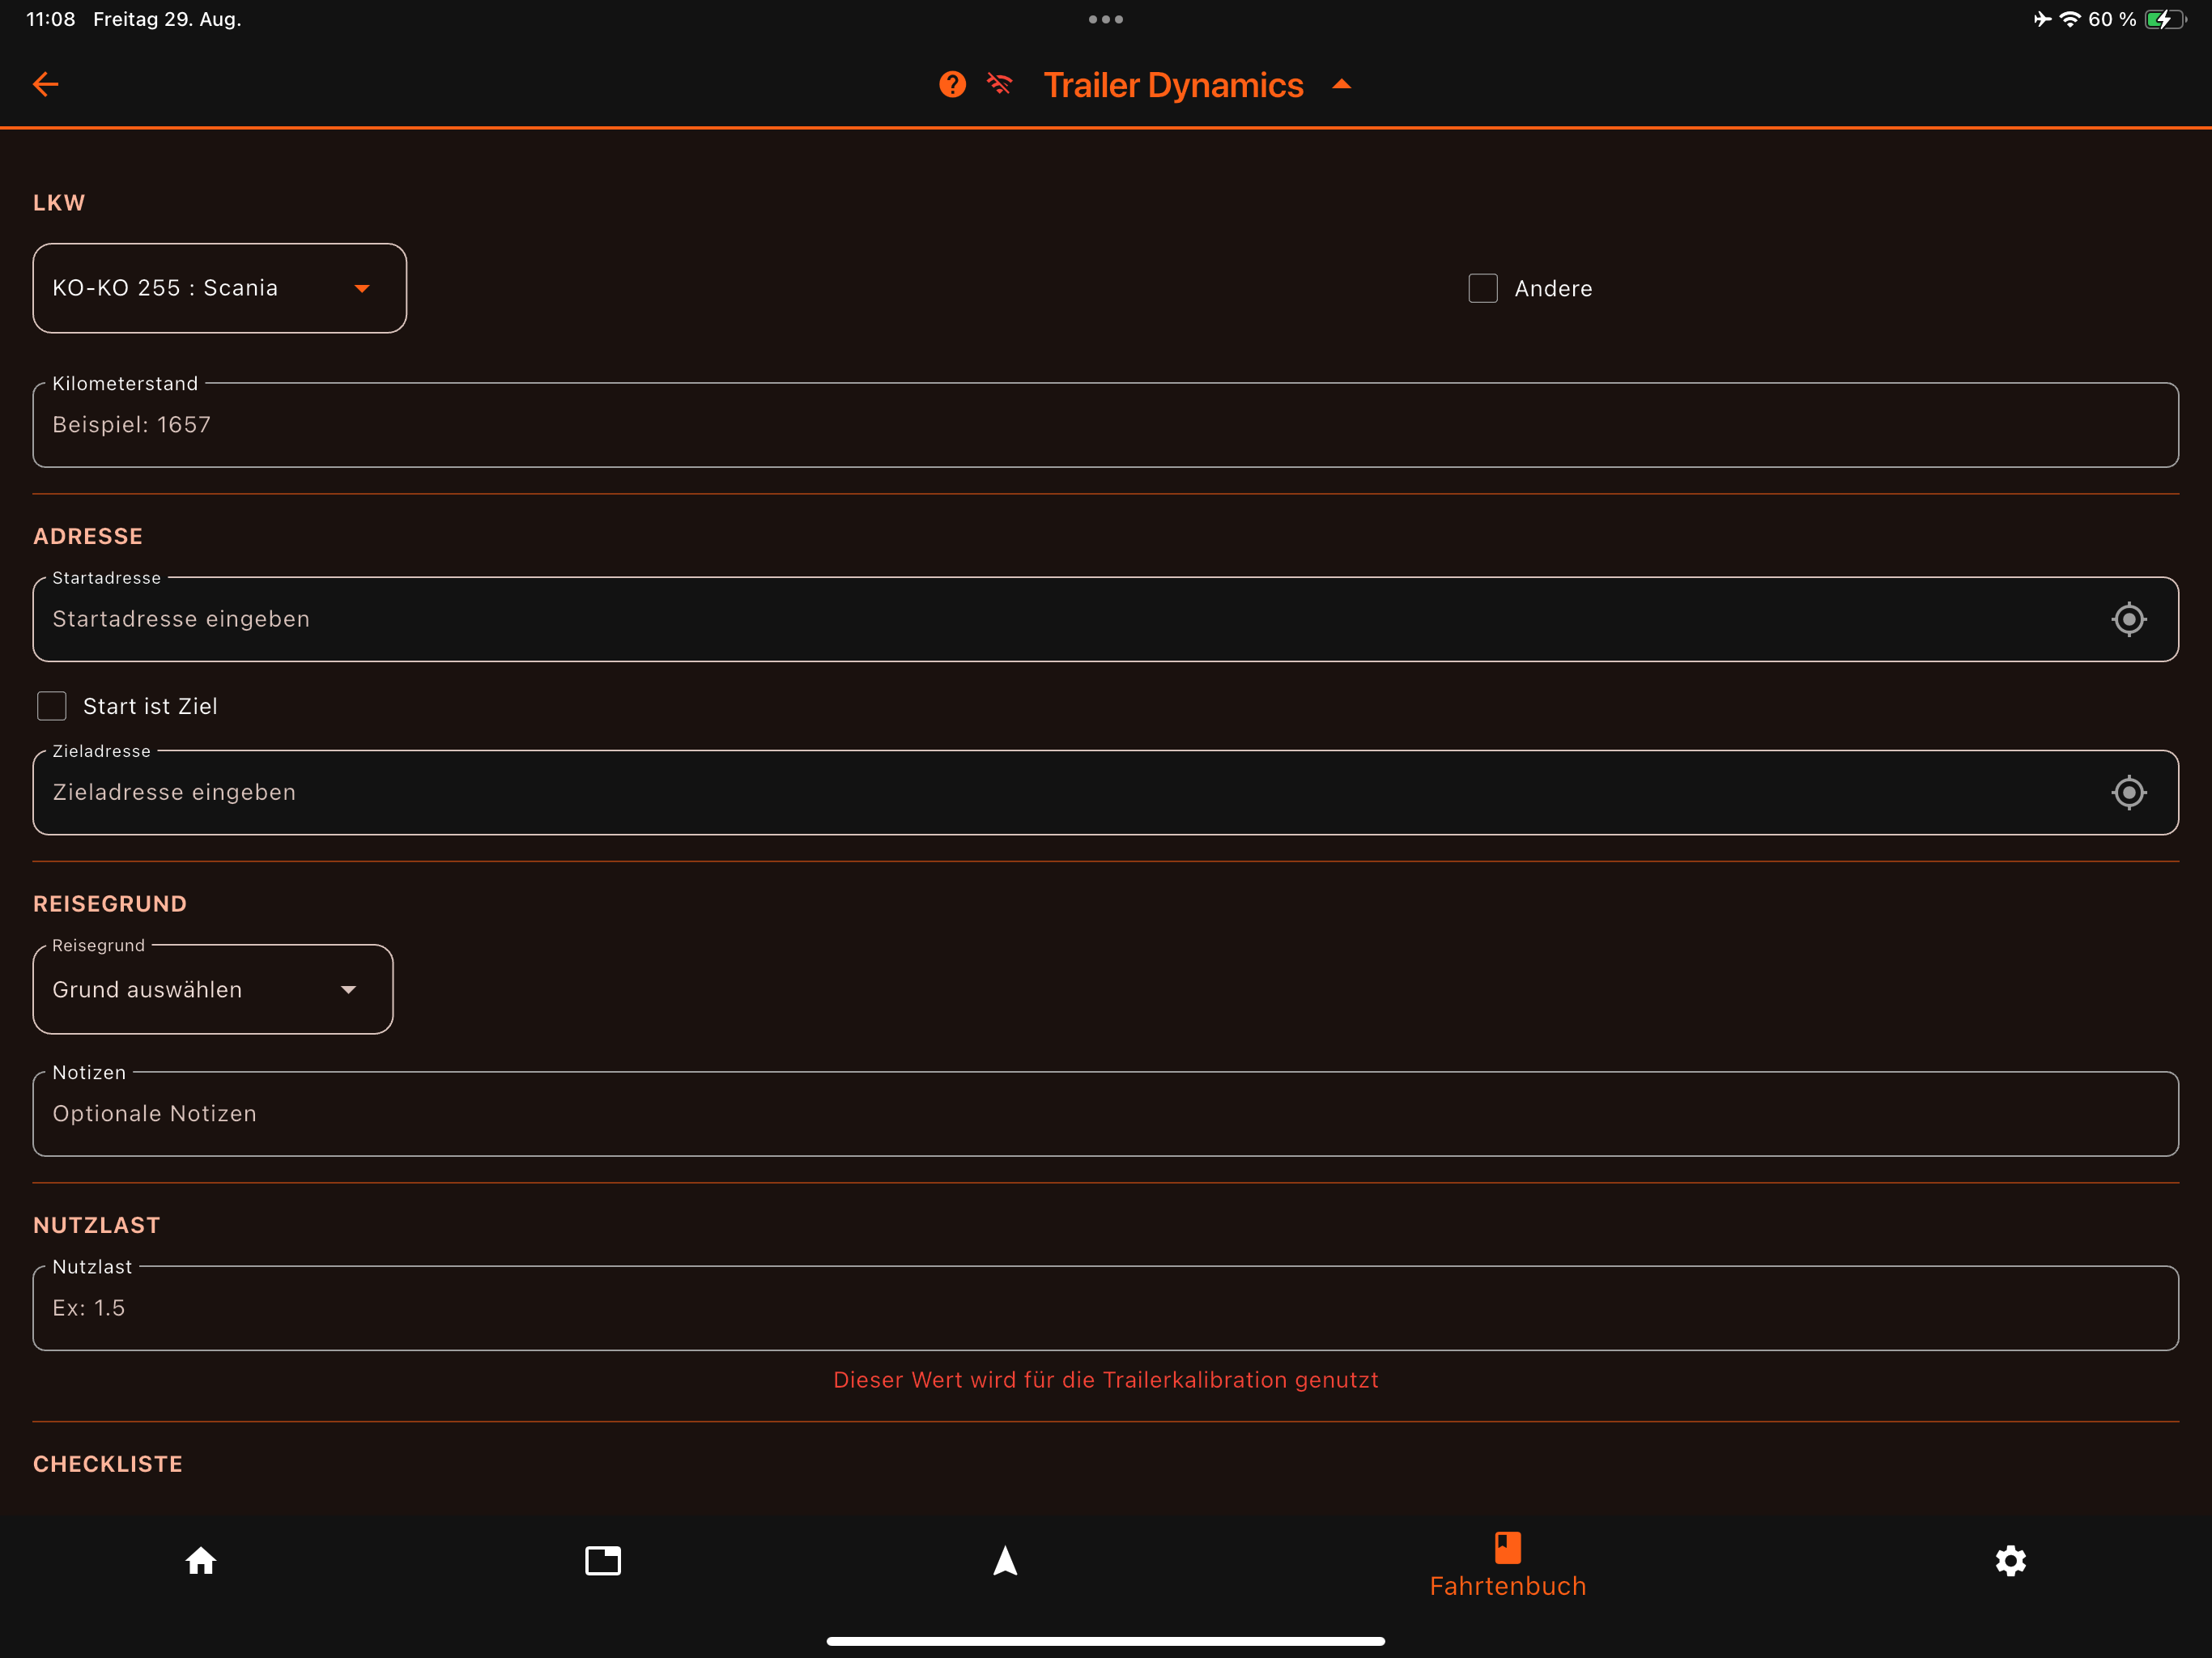Open the Trailer Dynamics title menu
This screenshot has height=1658, width=2212.
[x=1173, y=85]
